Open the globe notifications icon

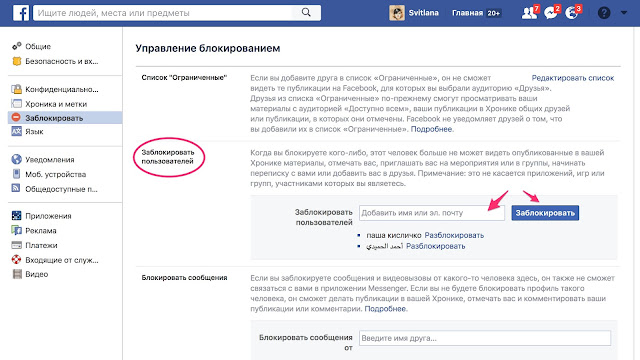click(572, 13)
